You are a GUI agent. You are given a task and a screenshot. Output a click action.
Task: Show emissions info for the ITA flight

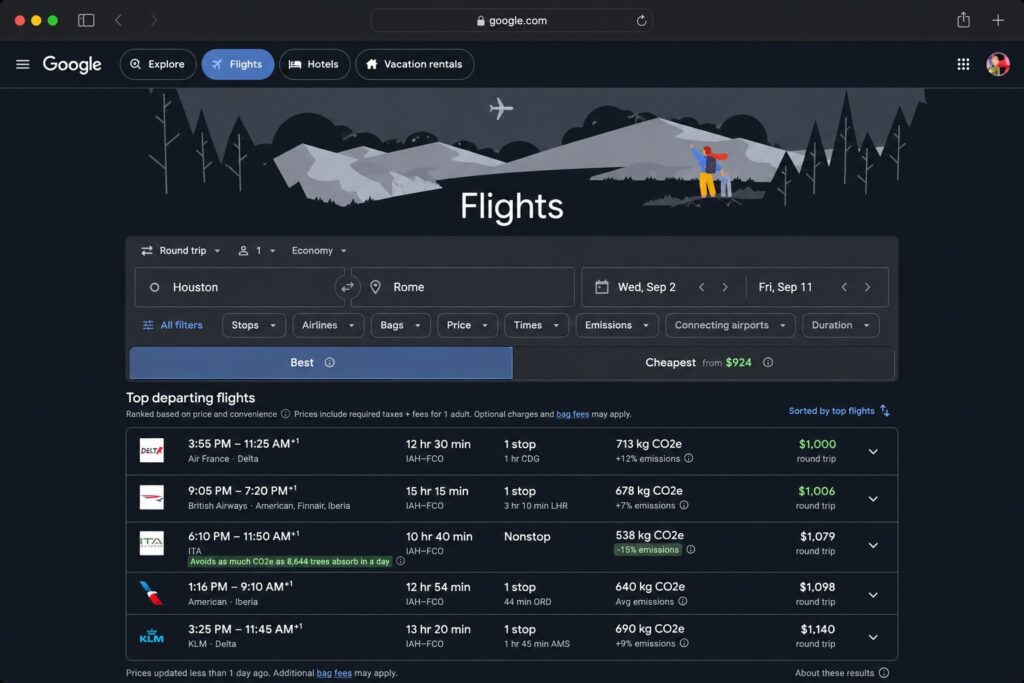[691, 550]
